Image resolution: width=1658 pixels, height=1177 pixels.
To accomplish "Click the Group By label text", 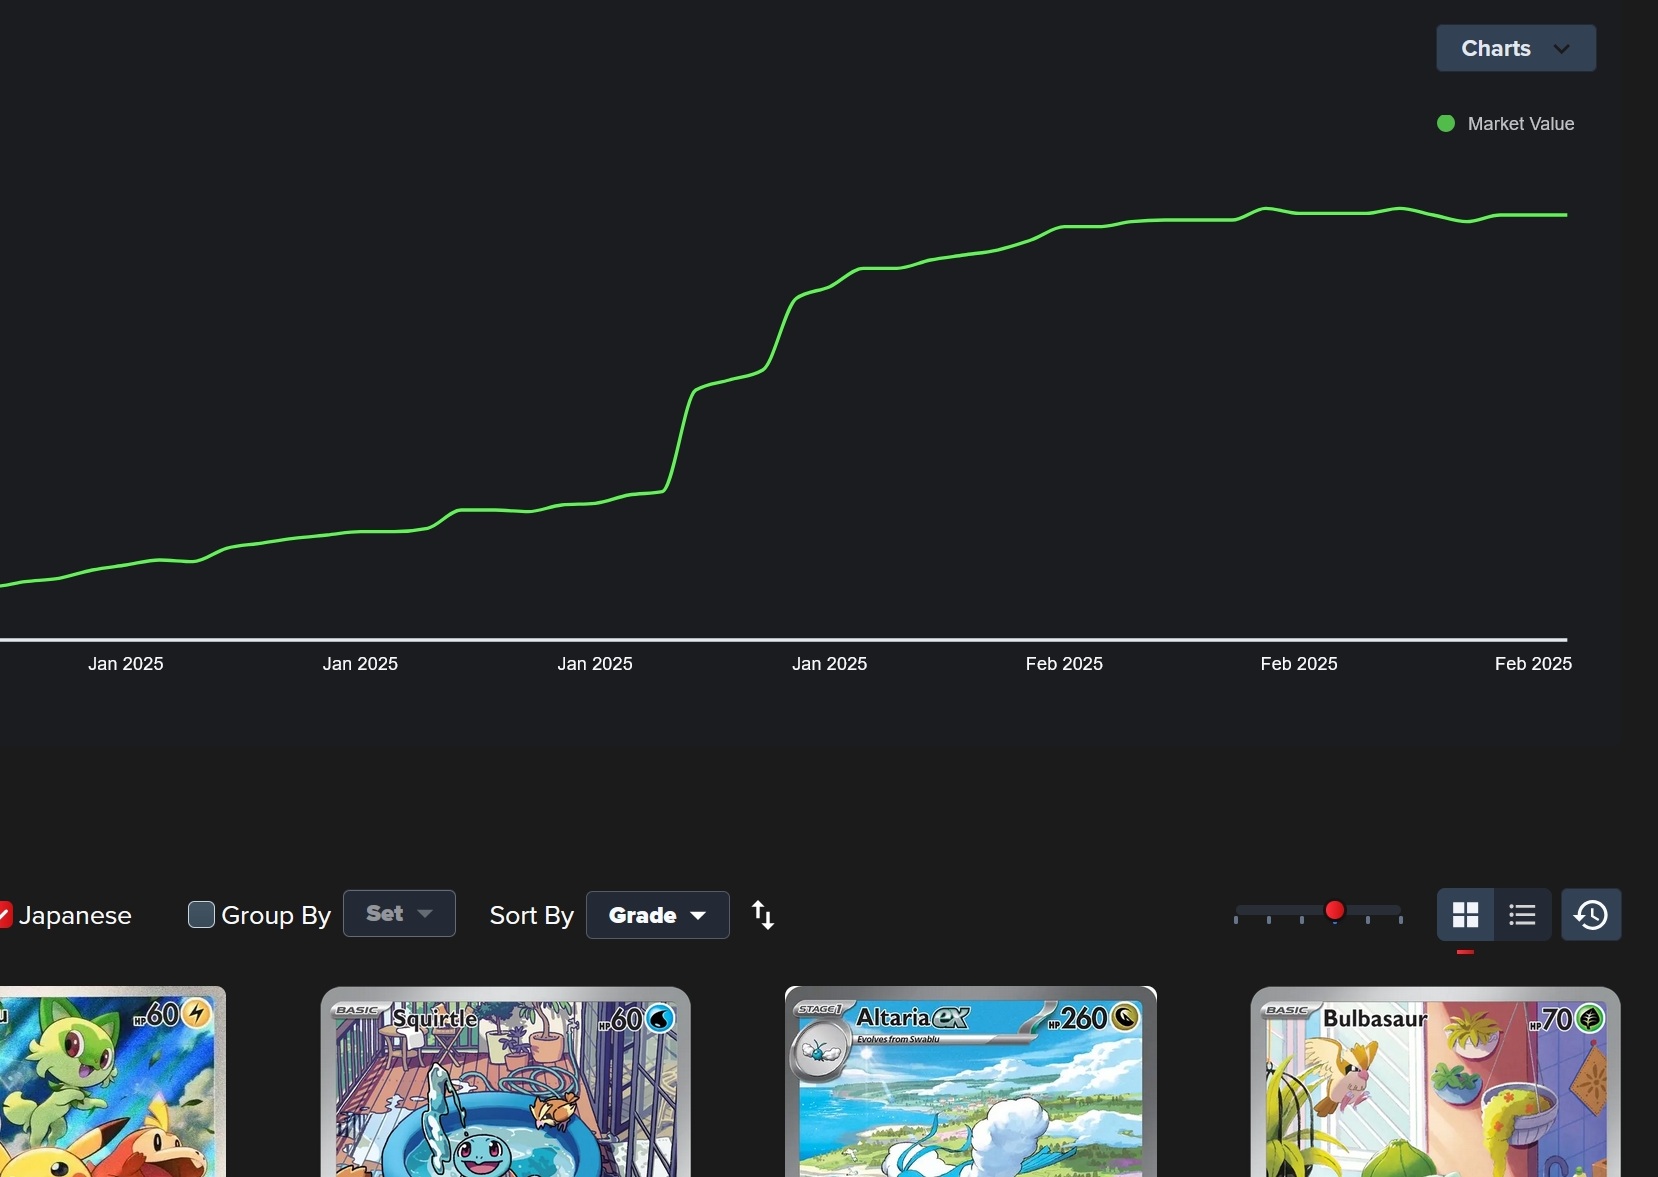I will [276, 915].
